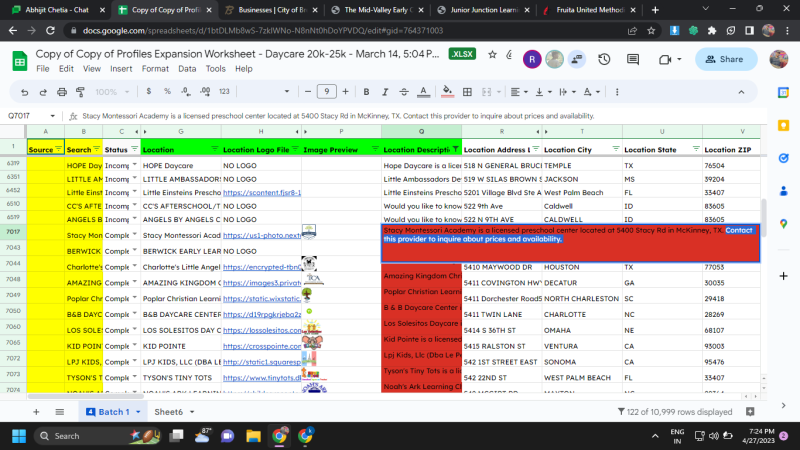Toggle the Location State column filter
The width and height of the screenshot is (800, 450).
[x=696, y=149]
